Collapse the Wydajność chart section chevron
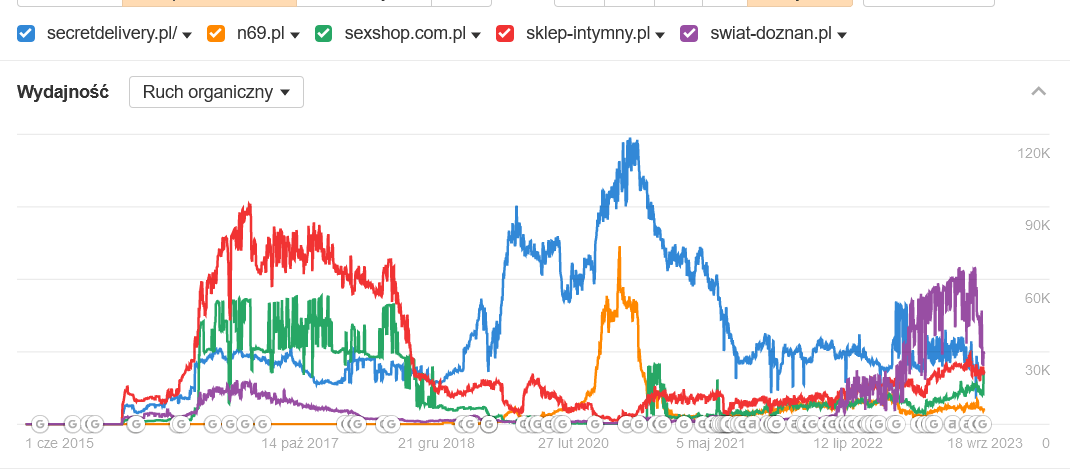Image resolution: width=1070 pixels, height=470 pixels. (x=1038, y=92)
